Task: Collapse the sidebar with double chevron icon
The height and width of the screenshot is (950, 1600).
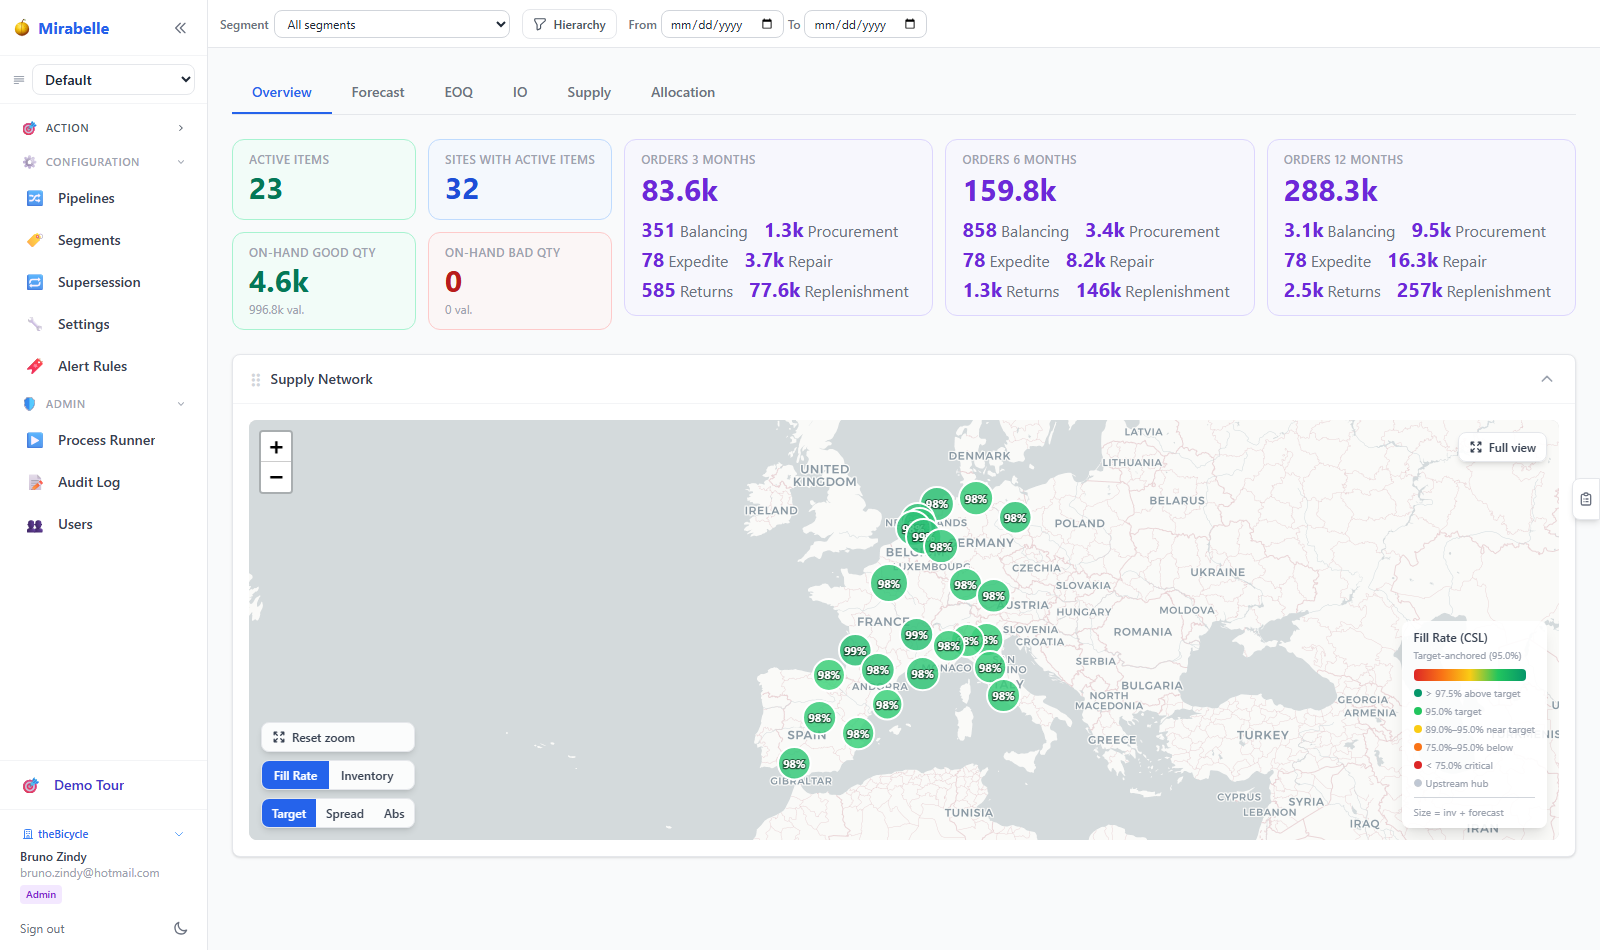Action: tap(180, 28)
